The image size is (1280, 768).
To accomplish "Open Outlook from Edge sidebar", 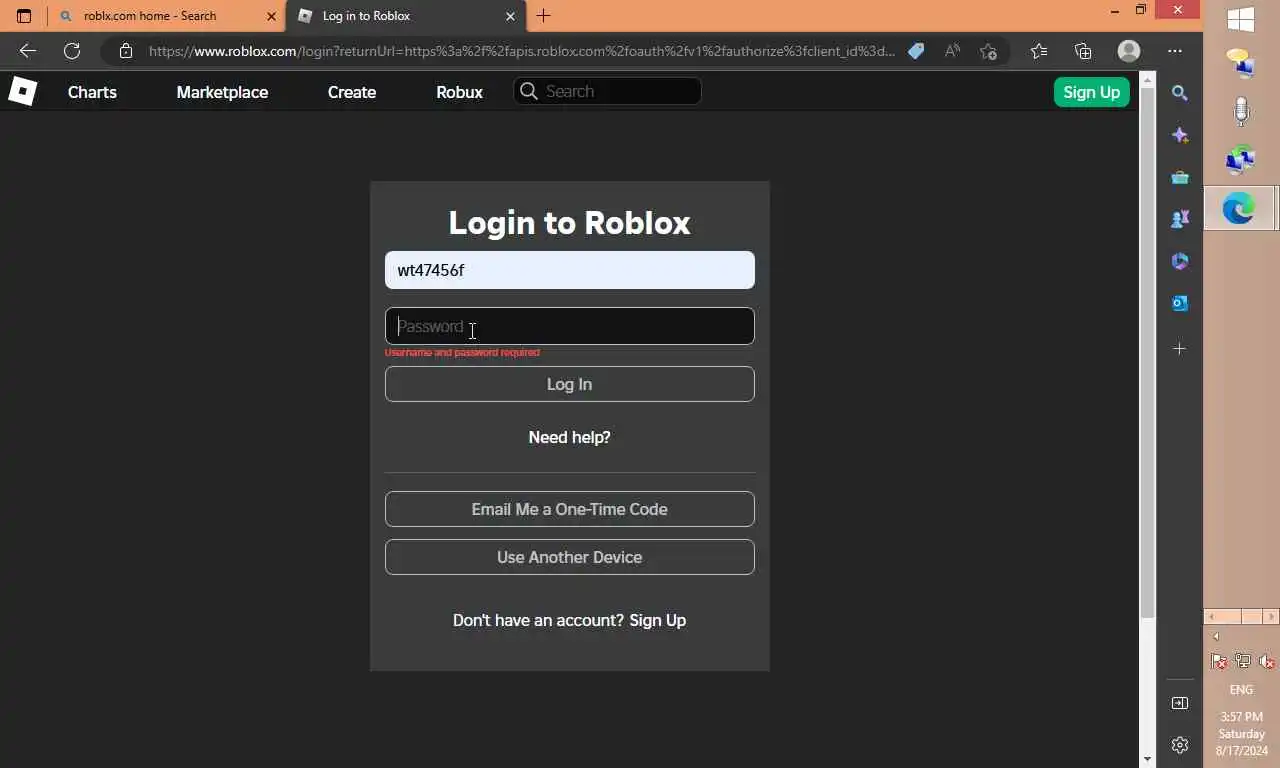I will [1180, 303].
